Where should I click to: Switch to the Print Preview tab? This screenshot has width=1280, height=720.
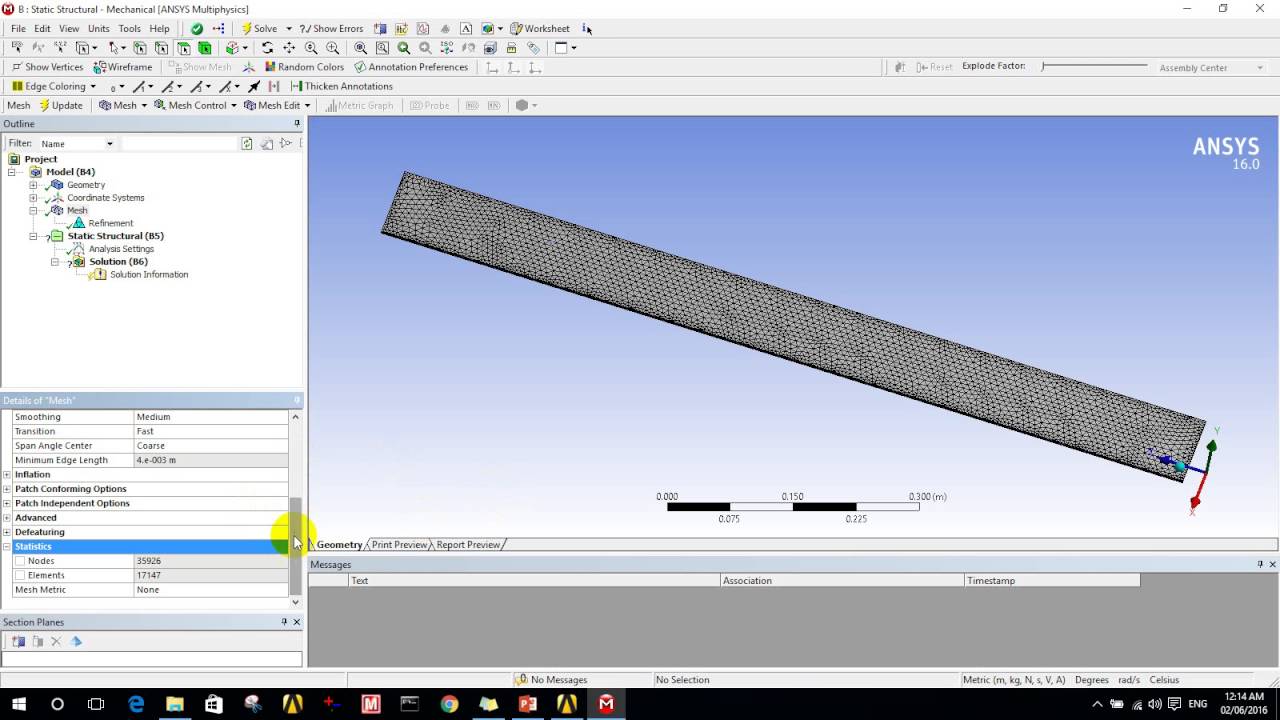399,545
